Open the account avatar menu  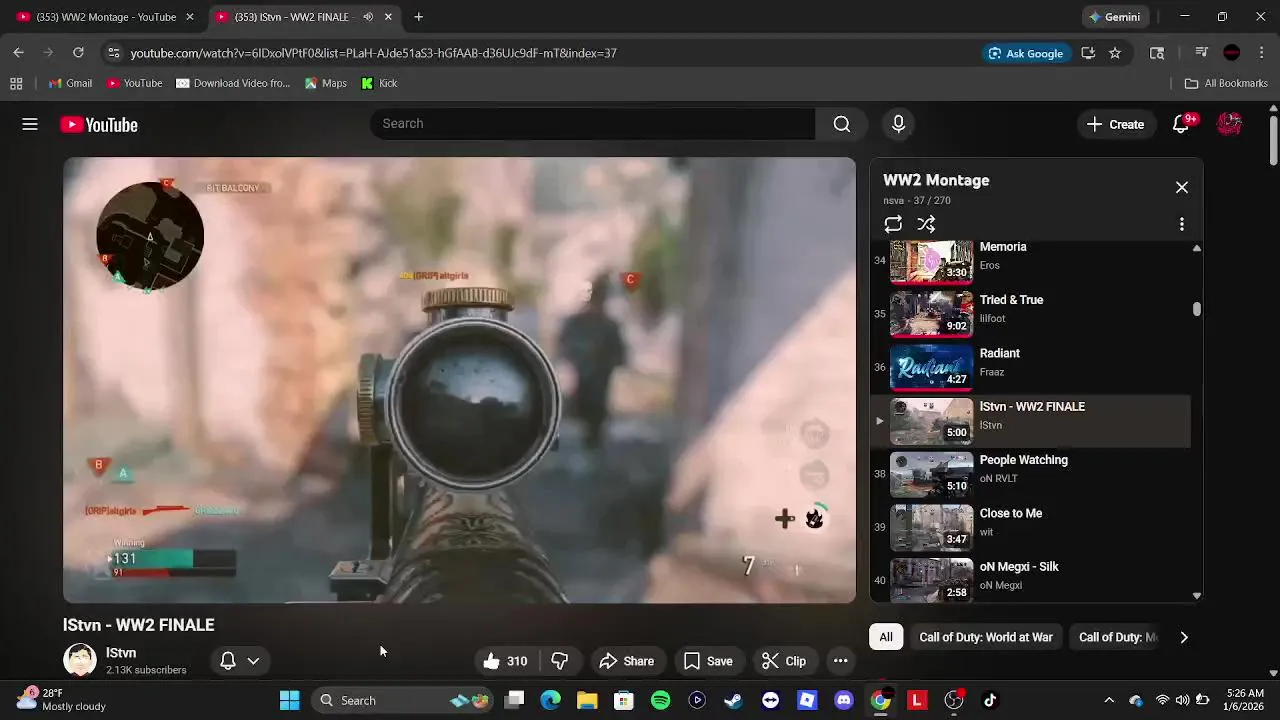point(1229,124)
